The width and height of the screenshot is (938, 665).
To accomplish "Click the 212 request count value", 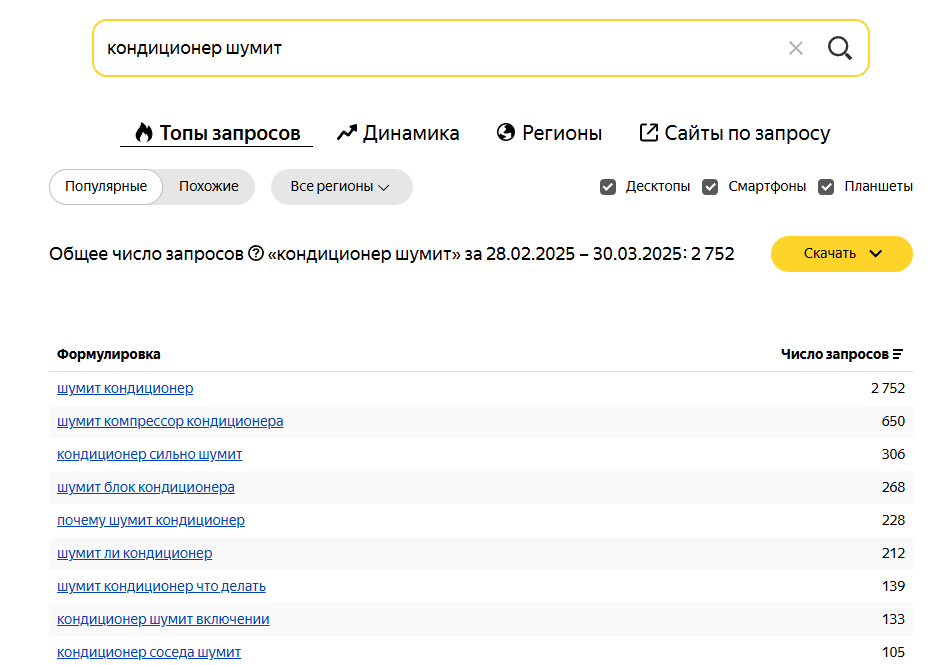I will click(893, 553).
